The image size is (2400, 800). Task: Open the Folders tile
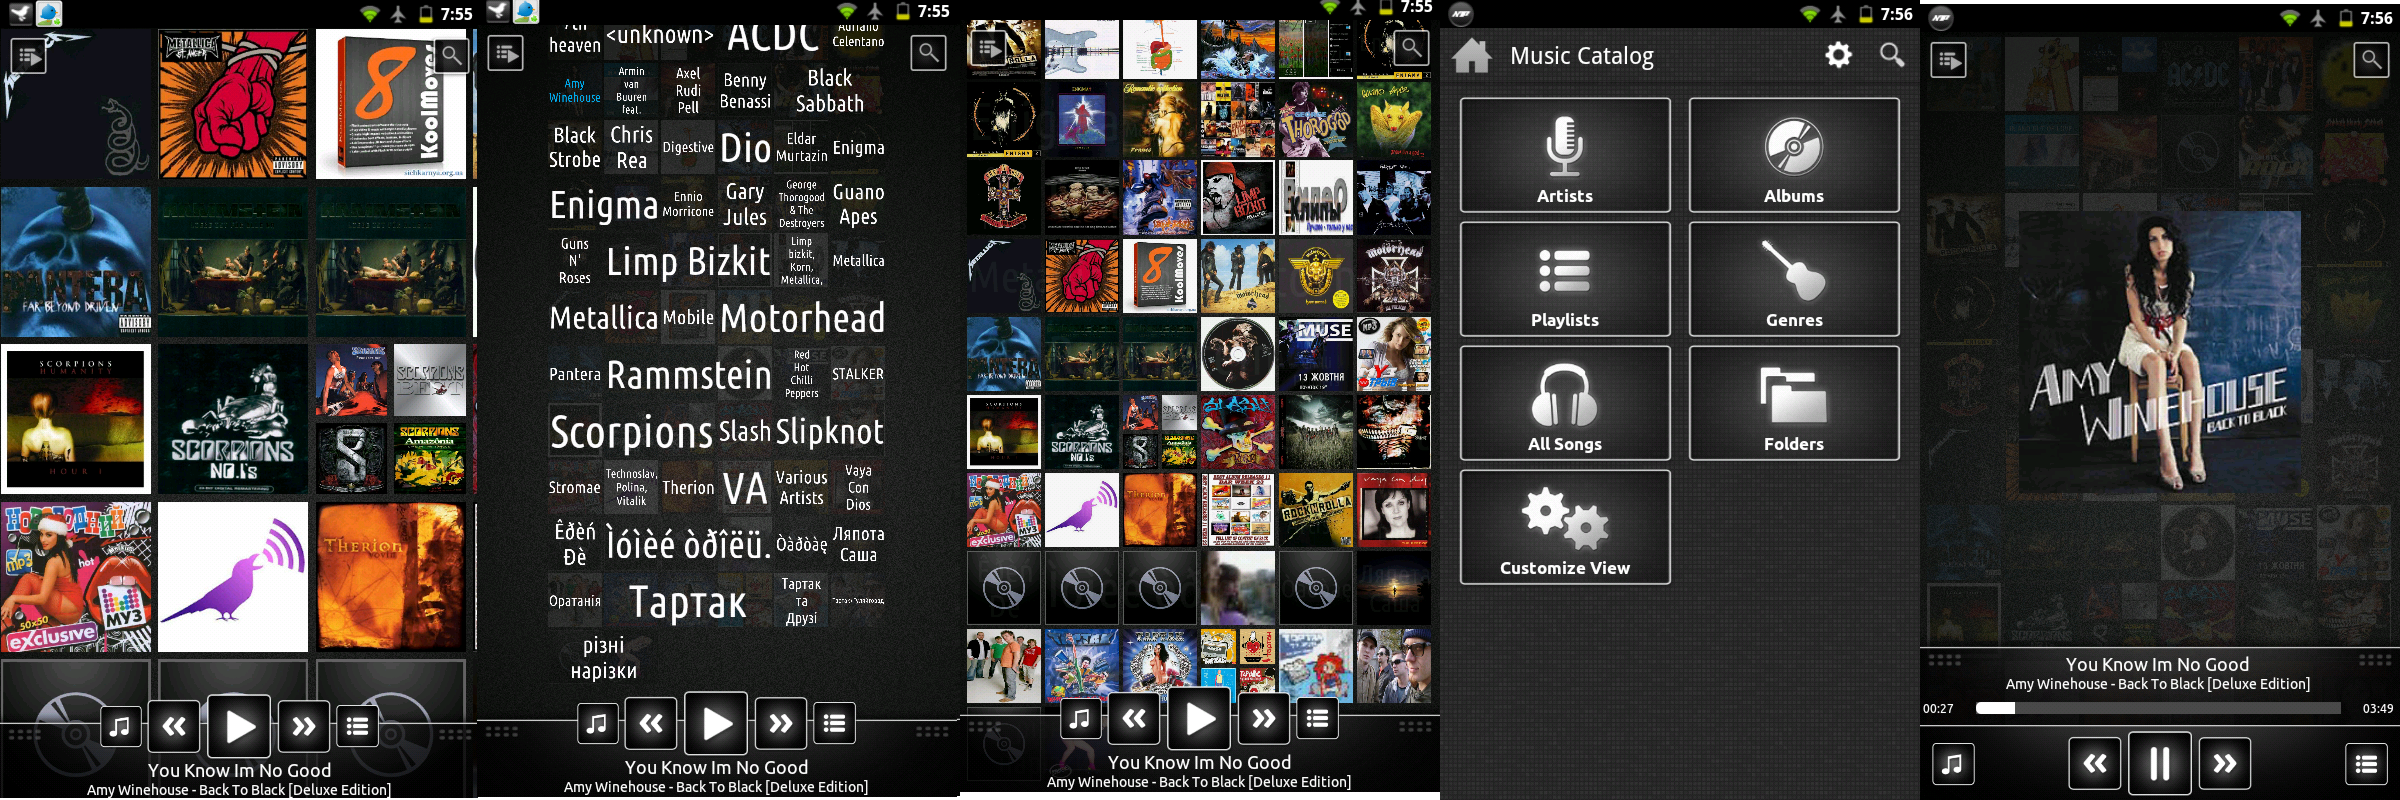click(1794, 403)
